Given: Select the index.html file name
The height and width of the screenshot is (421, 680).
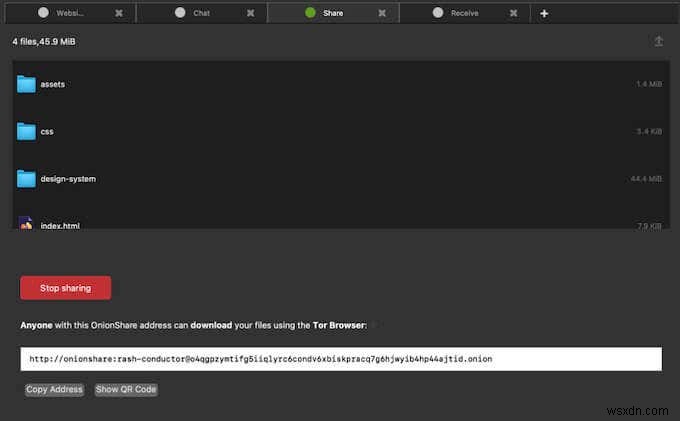Looking at the screenshot, I should 60,225.
